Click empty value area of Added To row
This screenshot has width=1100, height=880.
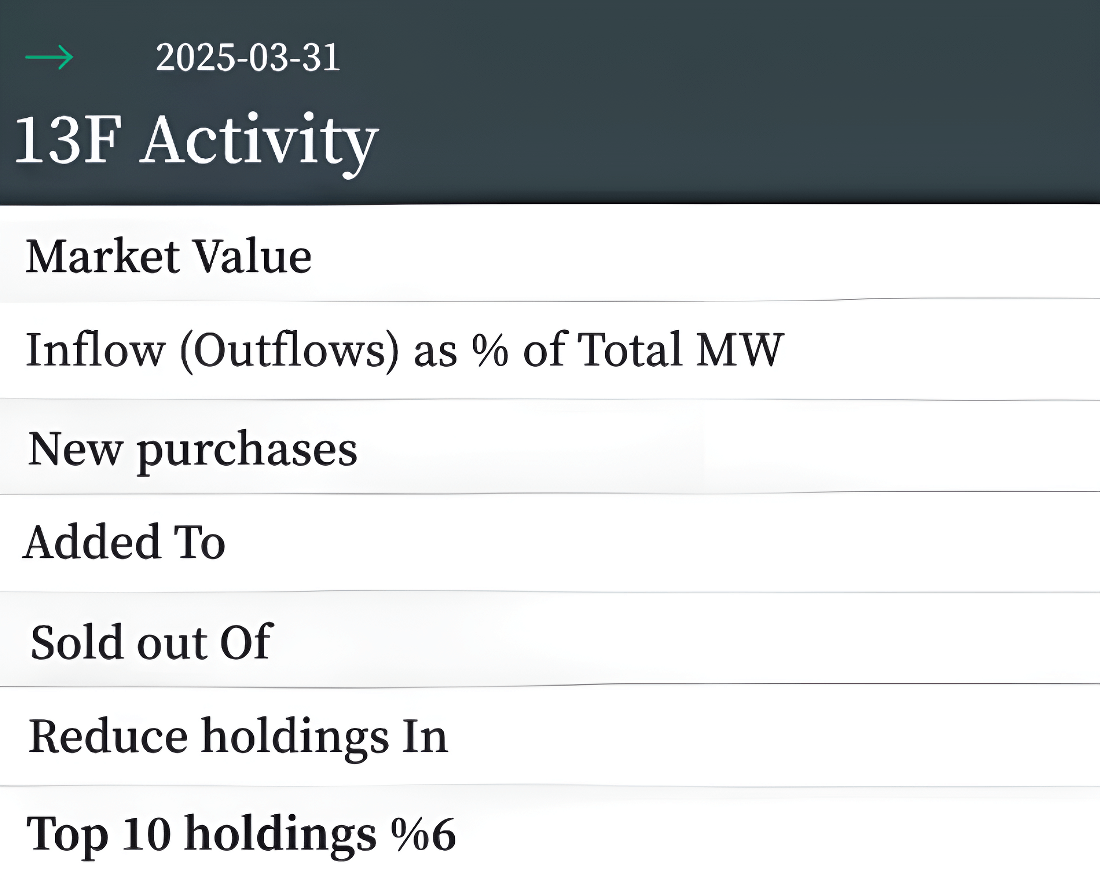(662, 543)
